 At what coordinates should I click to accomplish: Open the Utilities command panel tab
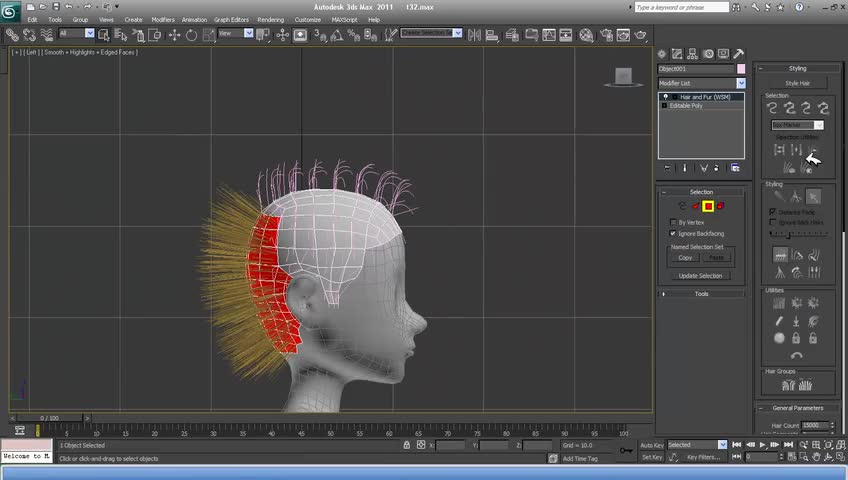pos(738,54)
